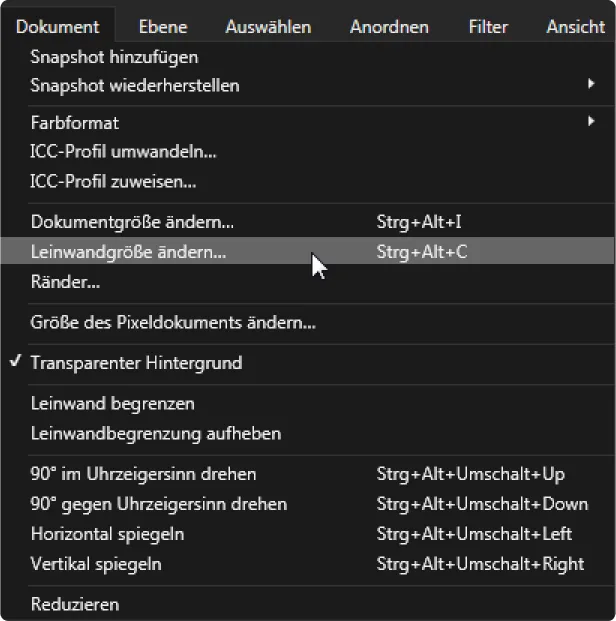Open the Filter menu
Viewport: 616px width, 621px height.
488,27
